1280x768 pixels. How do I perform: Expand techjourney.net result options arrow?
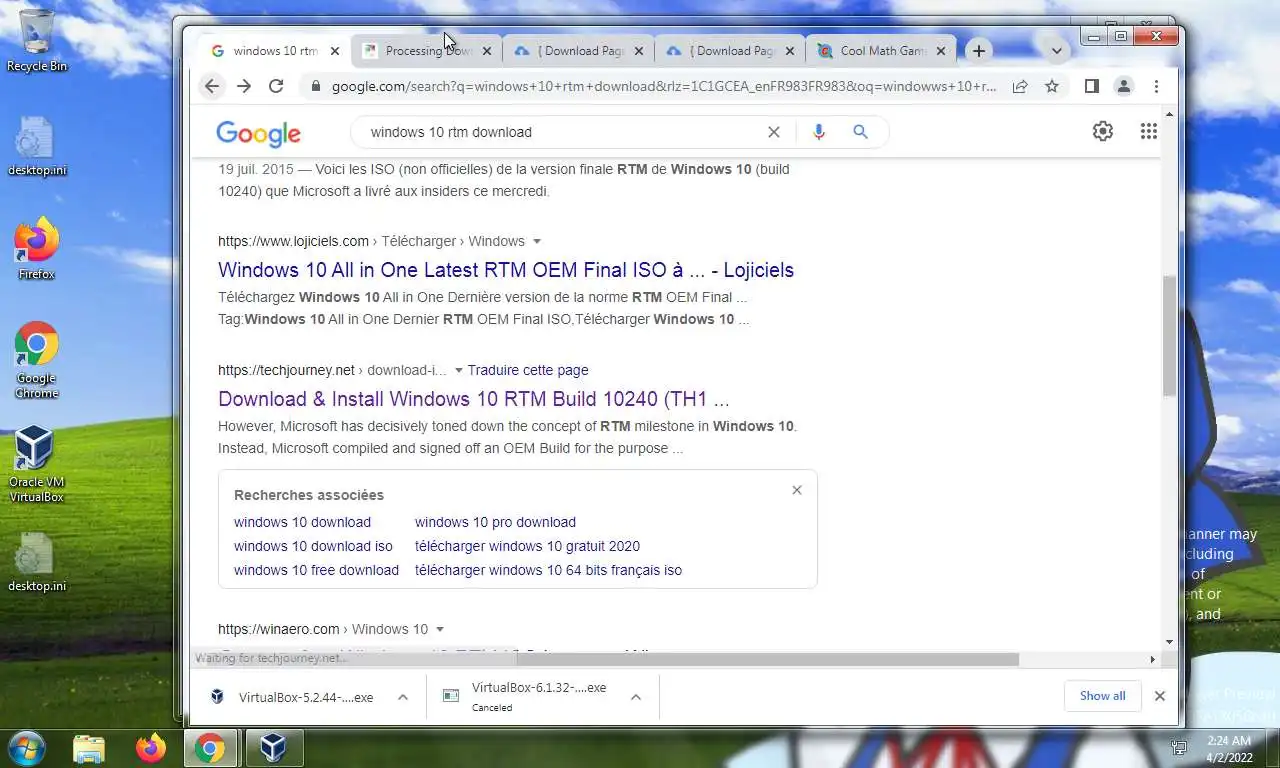tap(459, 371)
